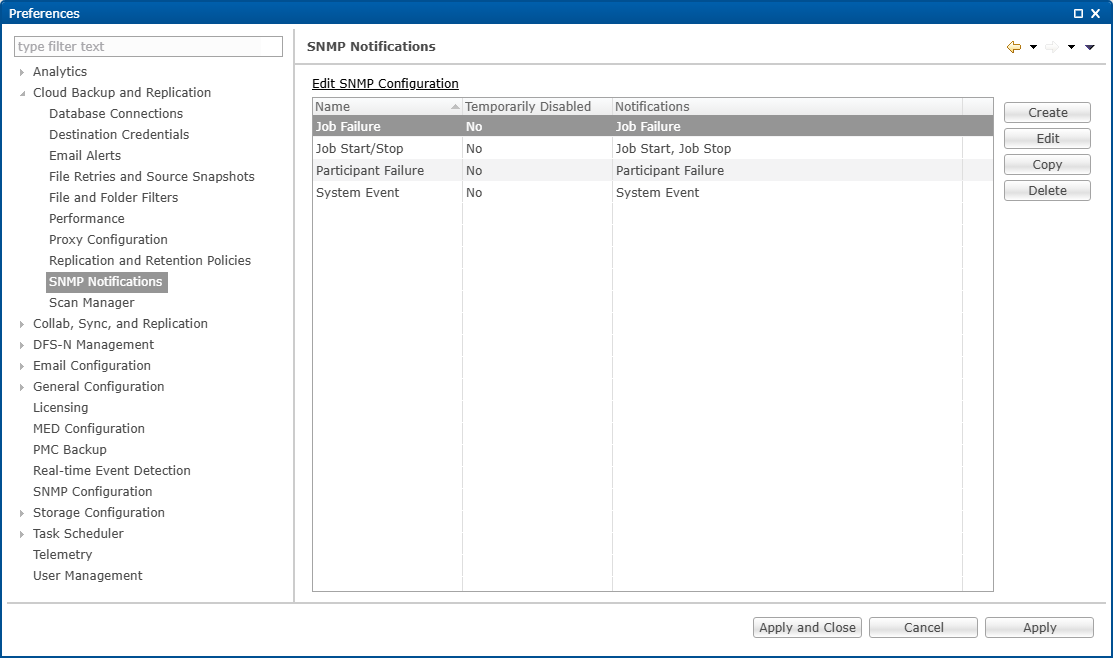
Task: Open Destination Credentials preferences
Action: pyautogui.click(x=119, y=135)
